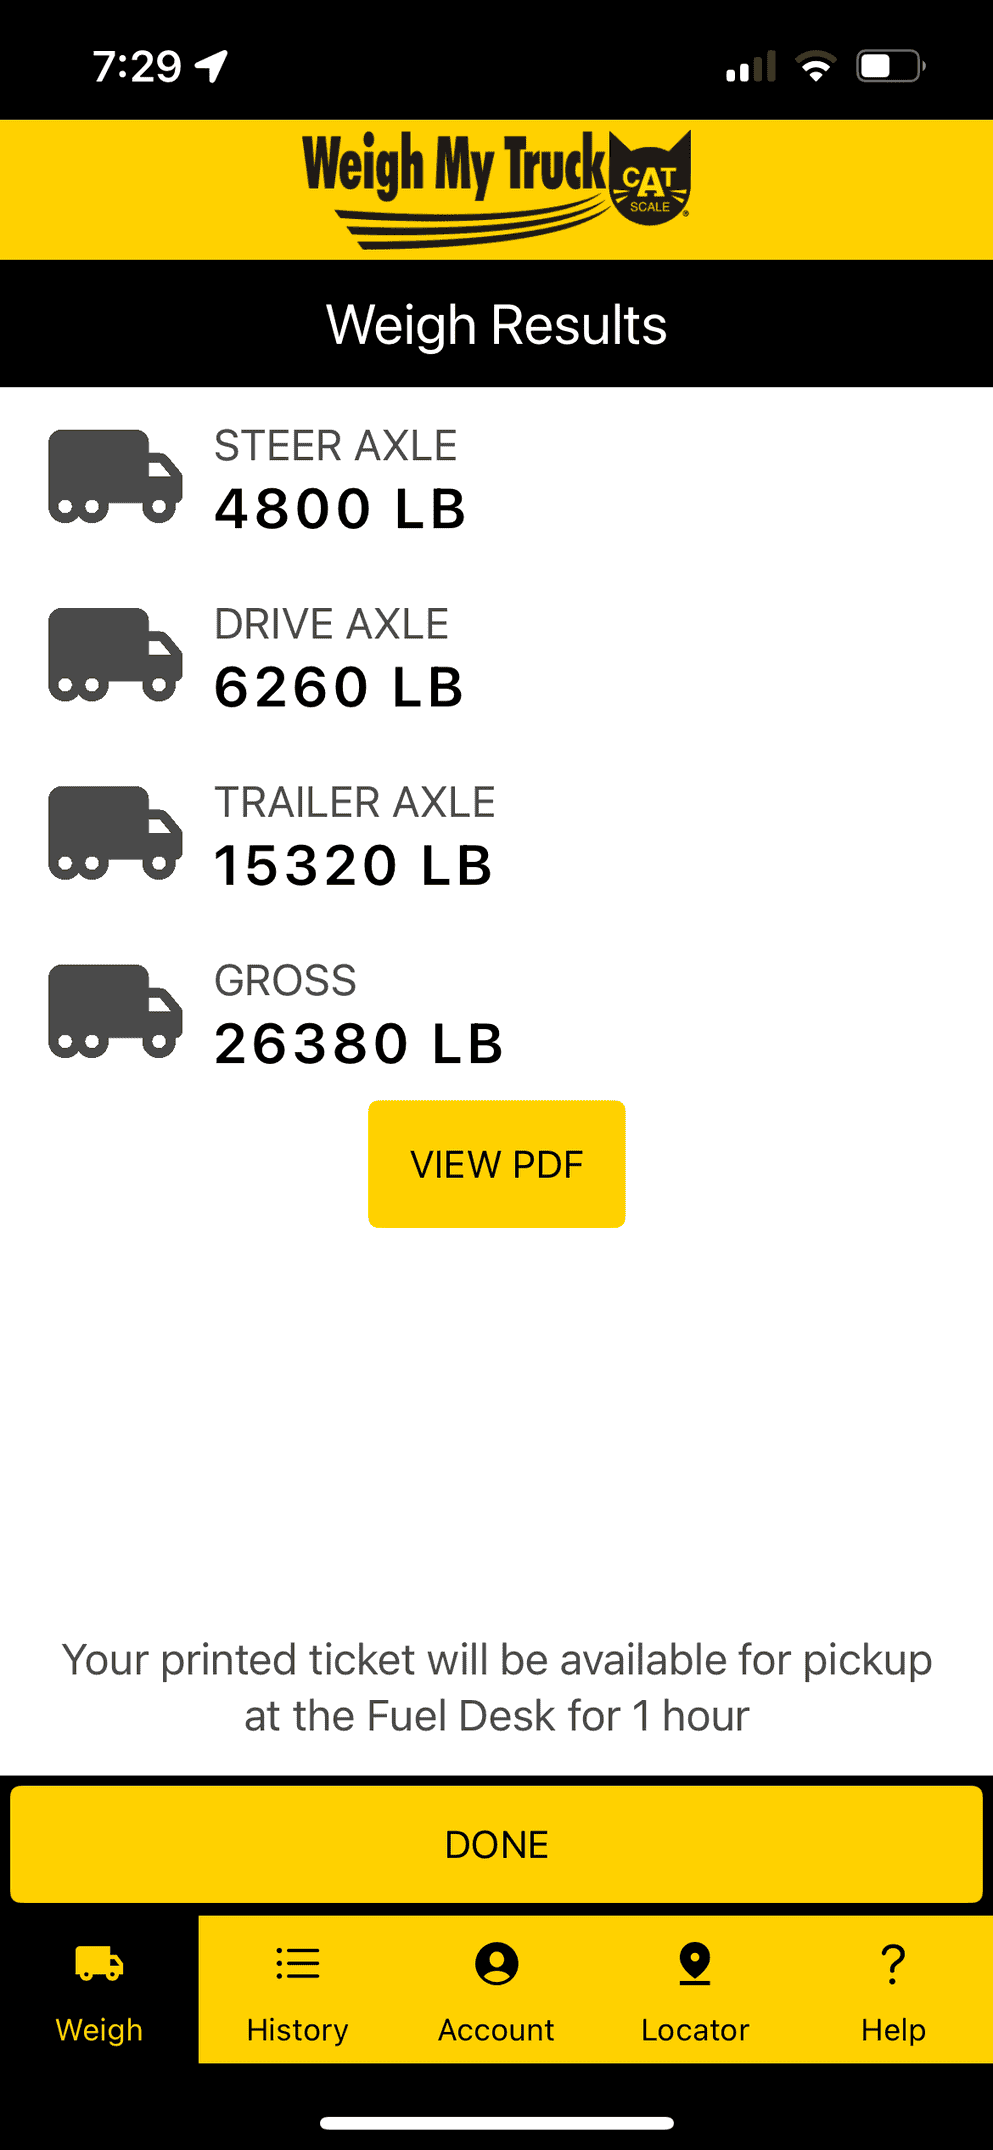The image size is (993, 2150).
Task: Click the CAT Scale logo
Action: coord(650,180)
